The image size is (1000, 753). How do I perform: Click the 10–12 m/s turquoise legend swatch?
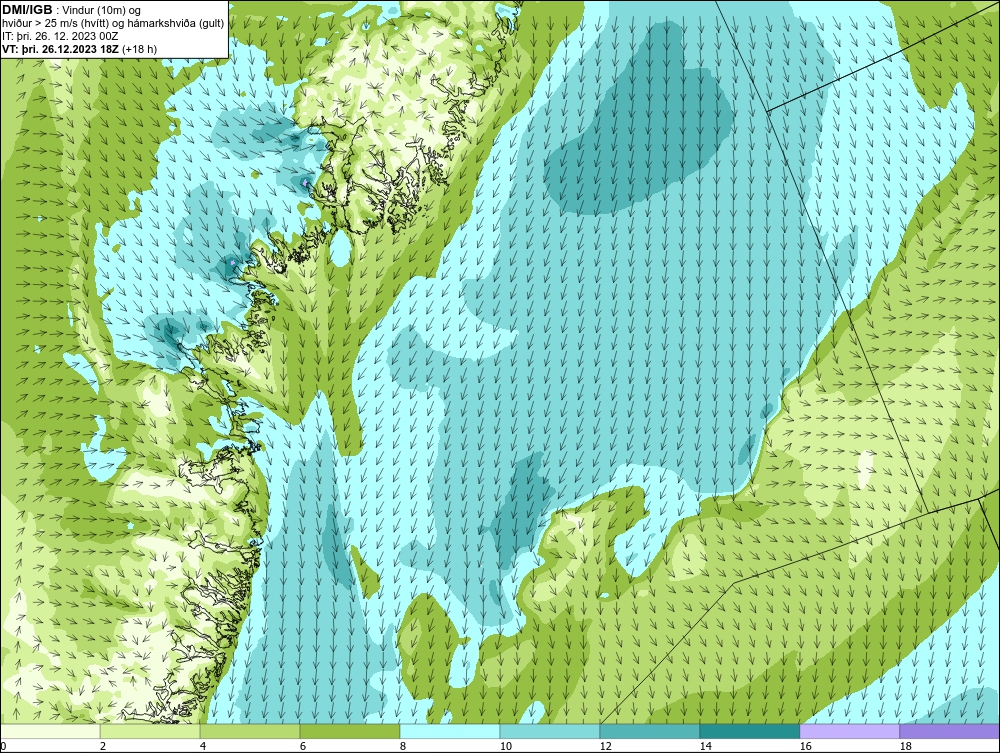(x=550, y=731)
